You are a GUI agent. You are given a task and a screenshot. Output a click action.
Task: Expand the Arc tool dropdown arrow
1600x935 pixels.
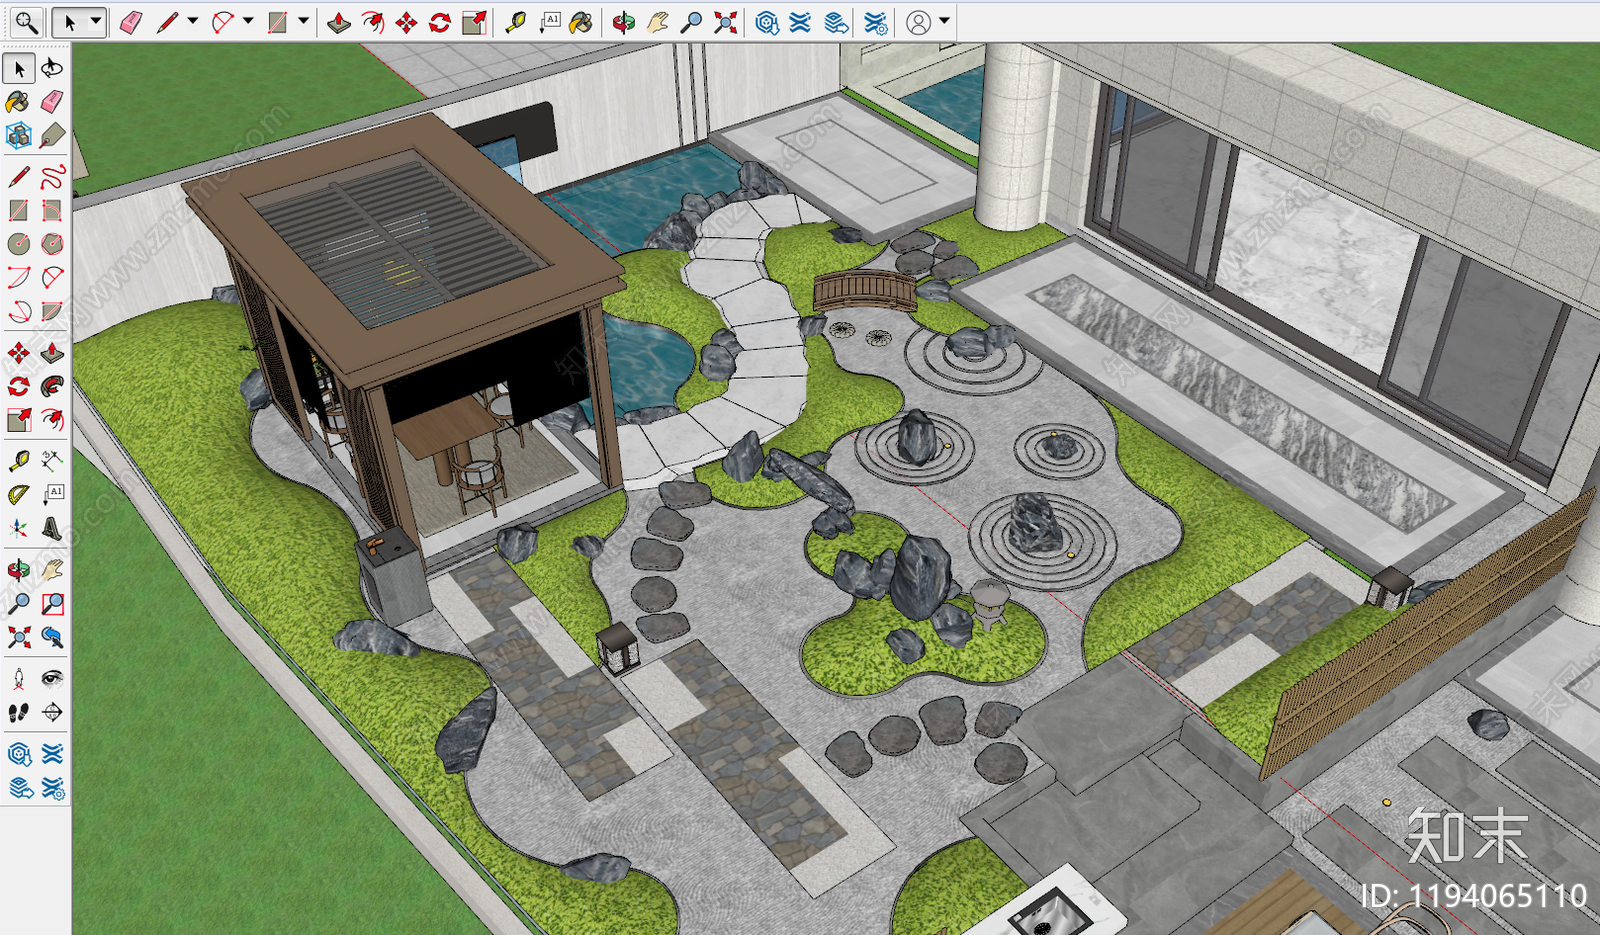248,21
